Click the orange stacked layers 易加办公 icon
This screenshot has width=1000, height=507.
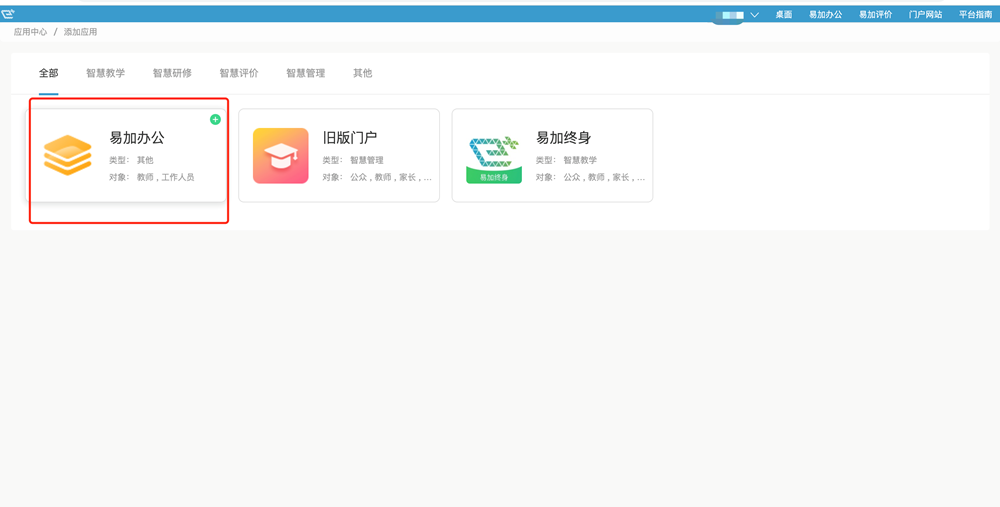point(68,156)
